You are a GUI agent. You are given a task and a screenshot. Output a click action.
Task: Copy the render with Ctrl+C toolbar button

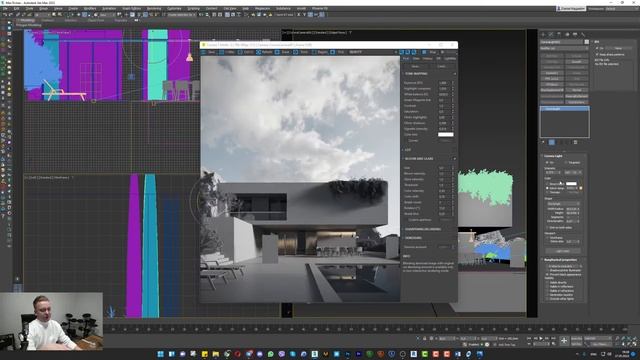(247, 52)
